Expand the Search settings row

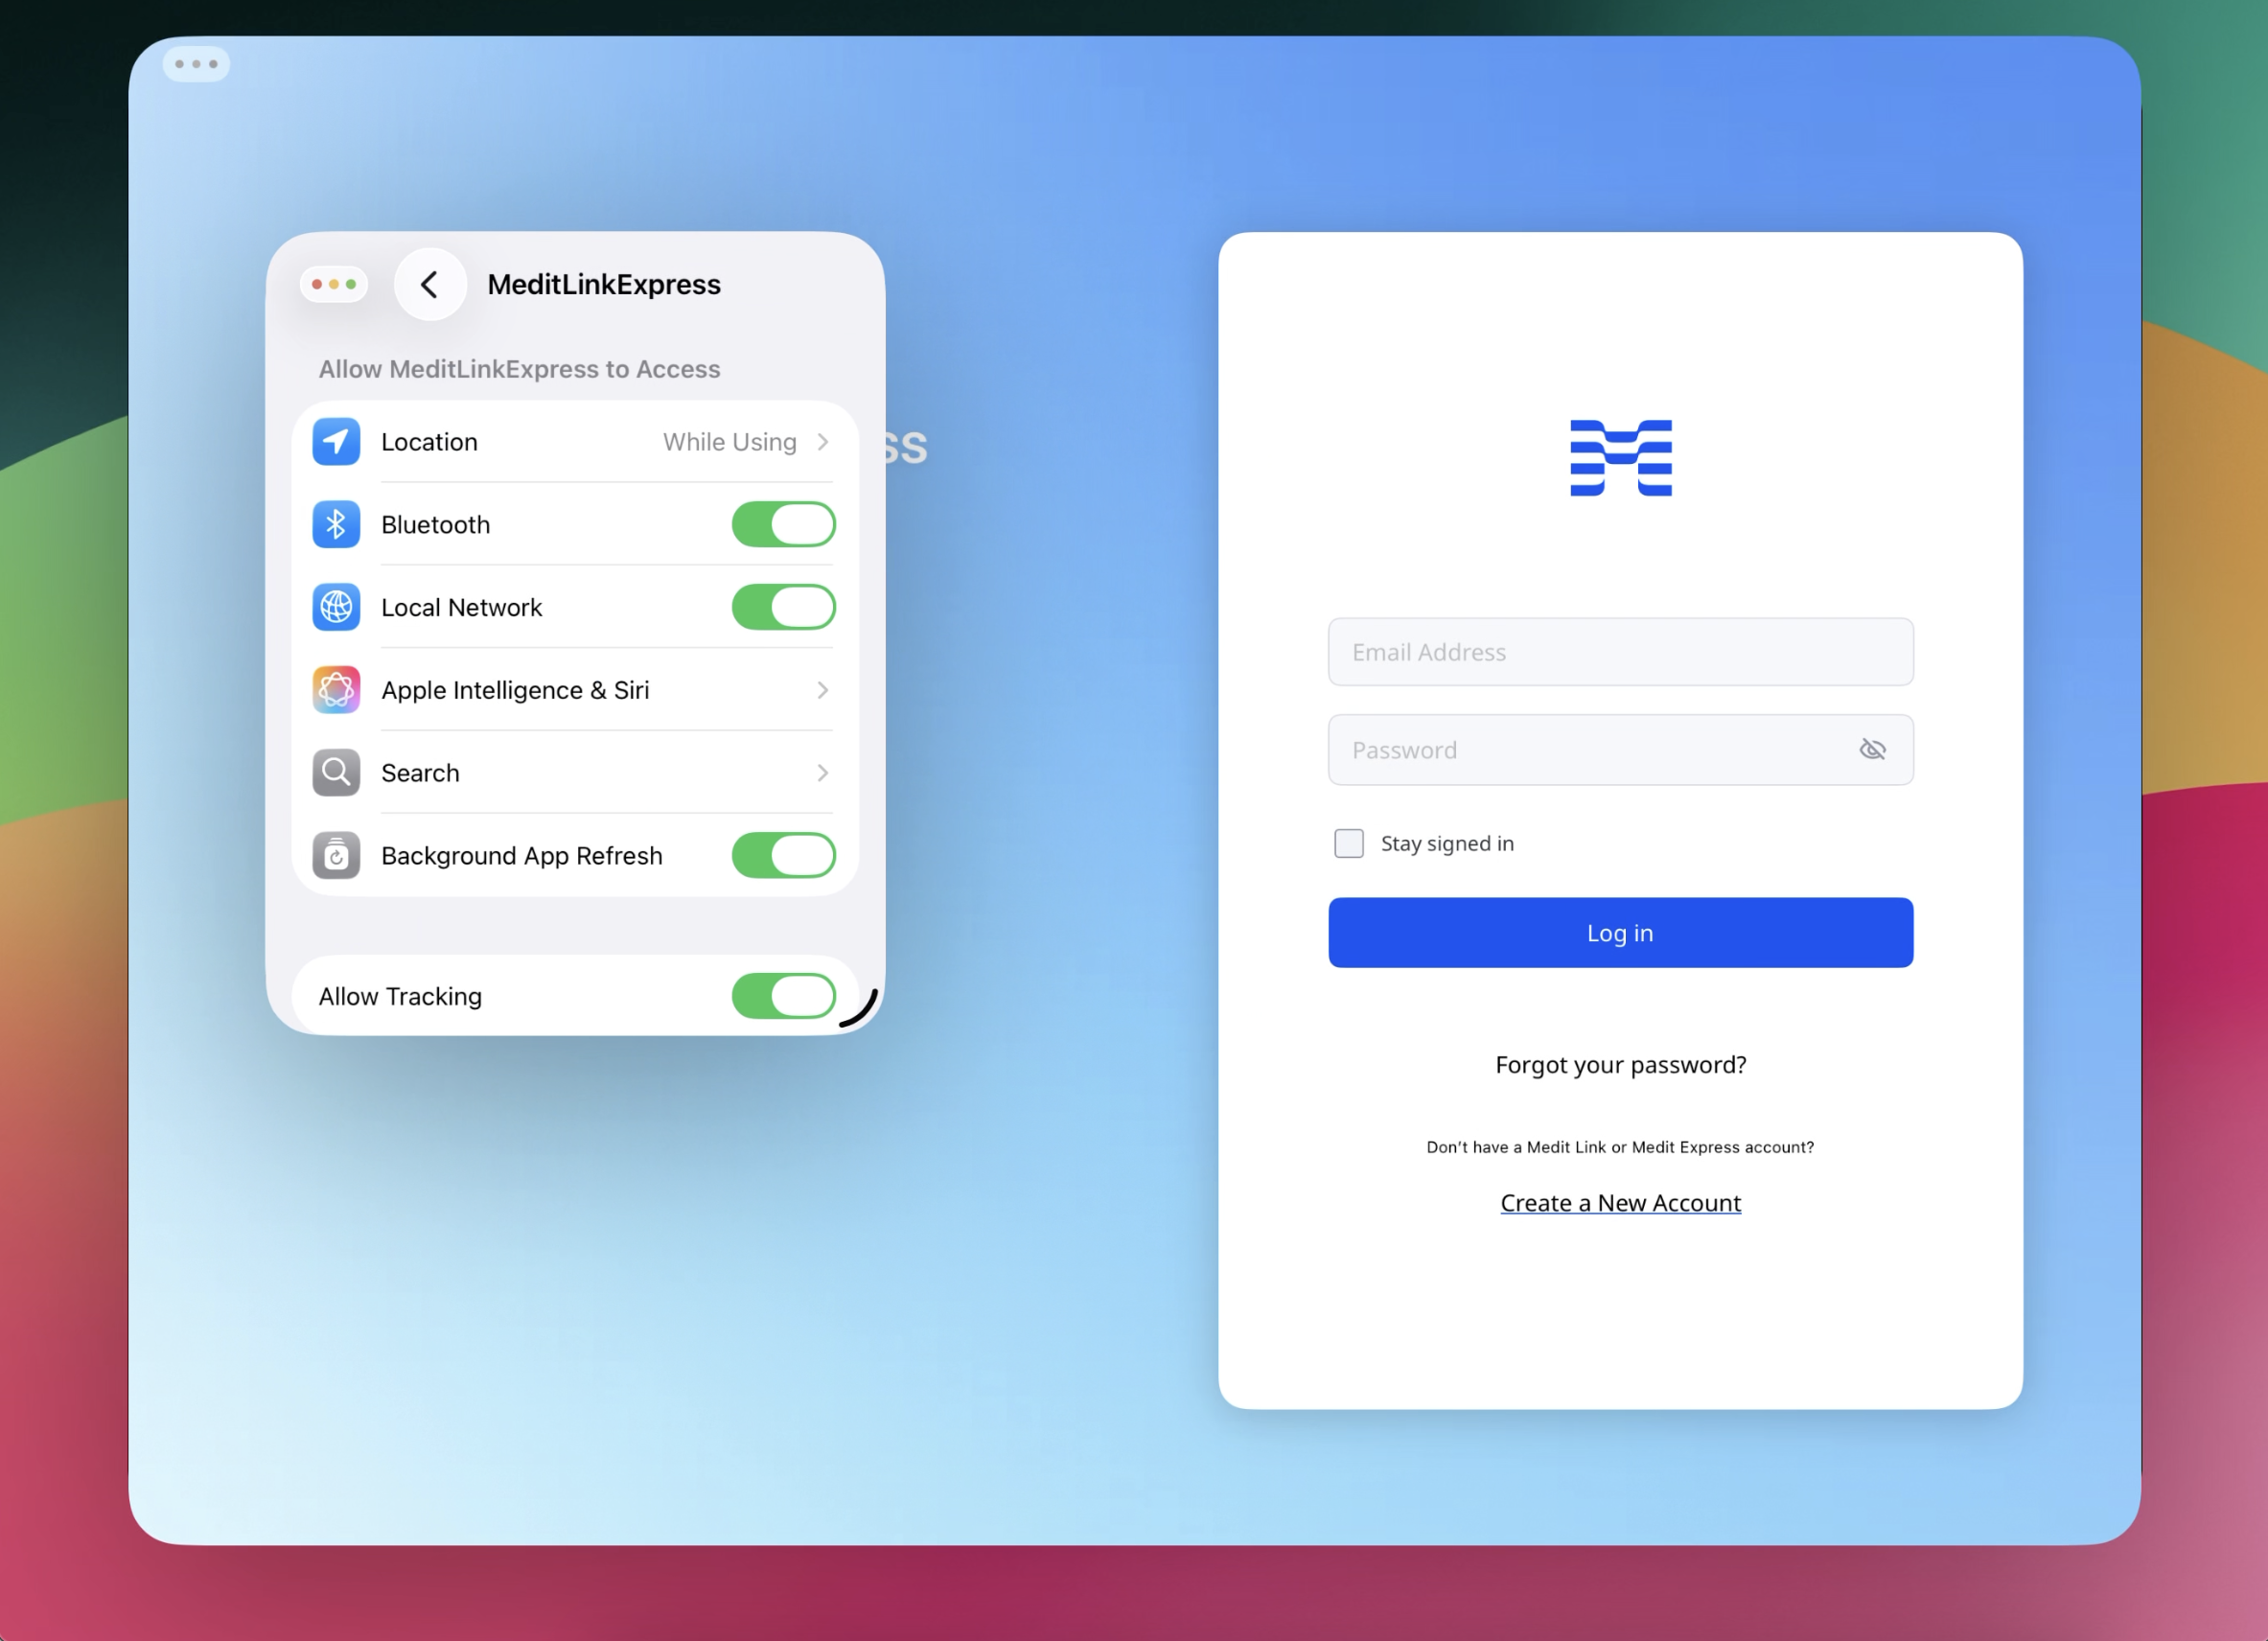pos(822,773)
